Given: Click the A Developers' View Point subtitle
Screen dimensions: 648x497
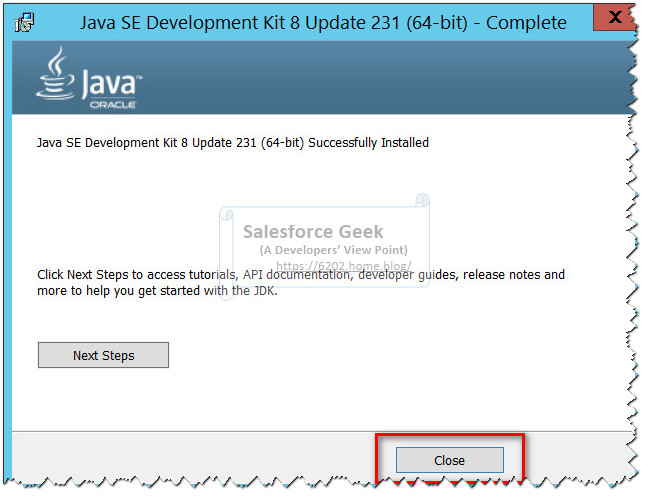Looking at the screenshot, I should 334,250.
